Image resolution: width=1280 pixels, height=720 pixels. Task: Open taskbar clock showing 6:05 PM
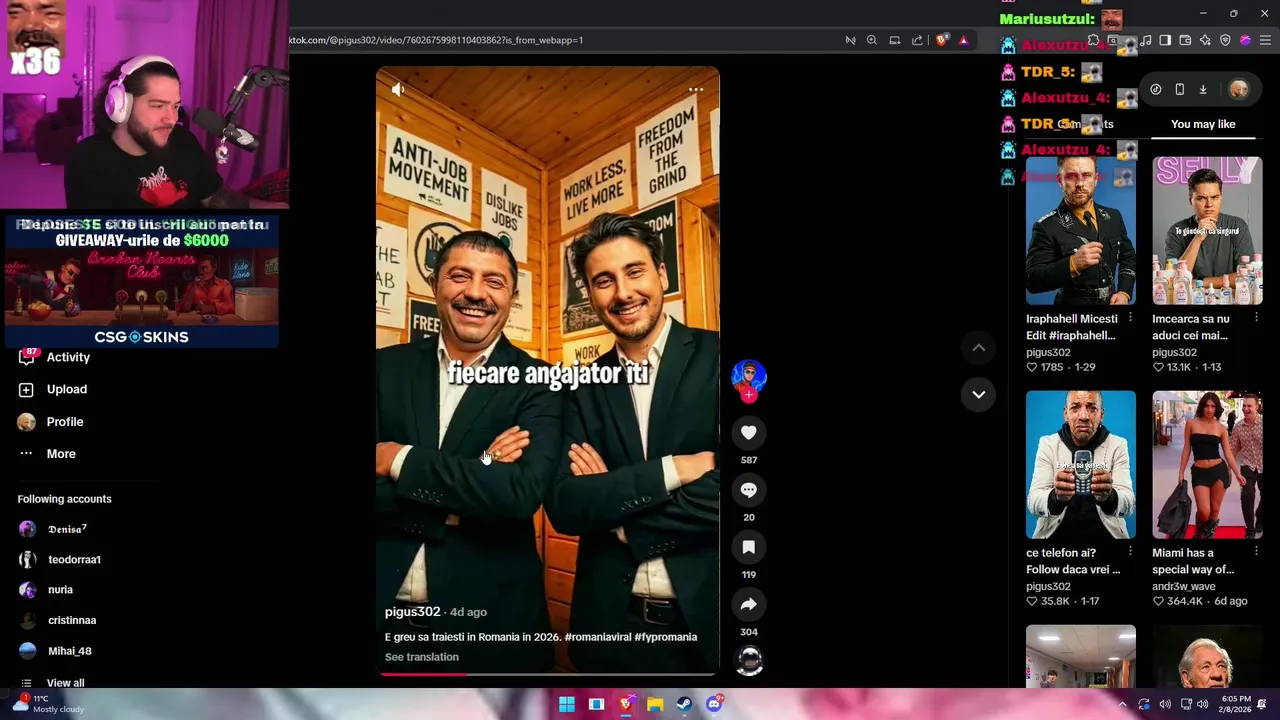pos(1235,704)
